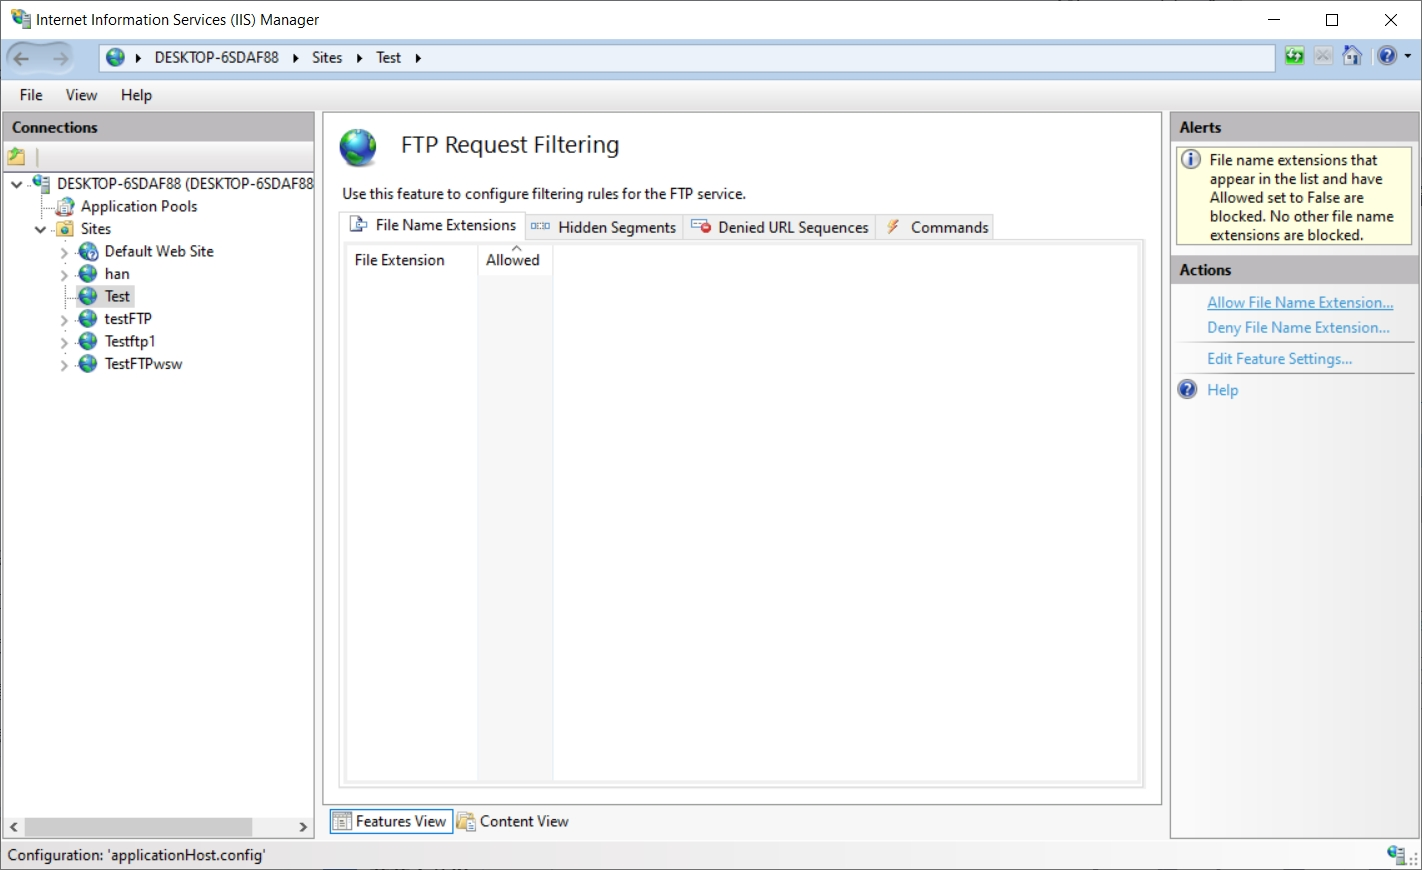Click the Deny File Name Extension link
Viewport: 1422px width, 870px height.
1298,327
